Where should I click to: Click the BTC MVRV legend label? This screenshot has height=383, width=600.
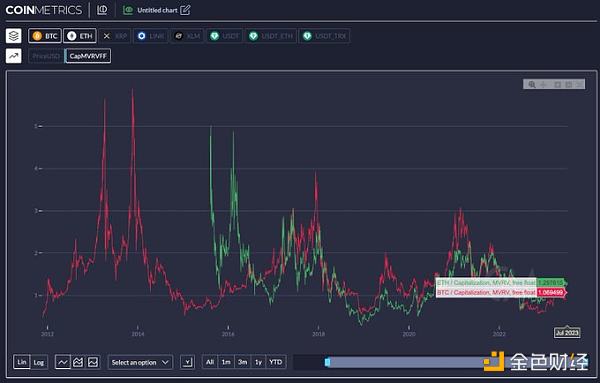coord(486,292)
